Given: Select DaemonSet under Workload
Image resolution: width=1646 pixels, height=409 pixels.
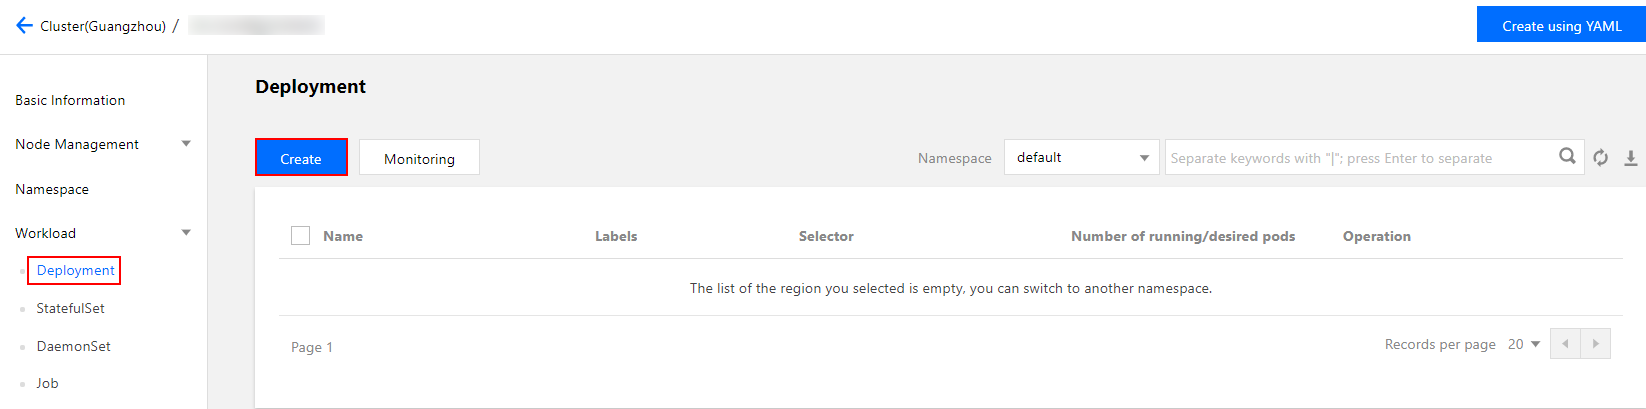Looking at the screenshot, I should pyautogui.click(x=73, y=346).
